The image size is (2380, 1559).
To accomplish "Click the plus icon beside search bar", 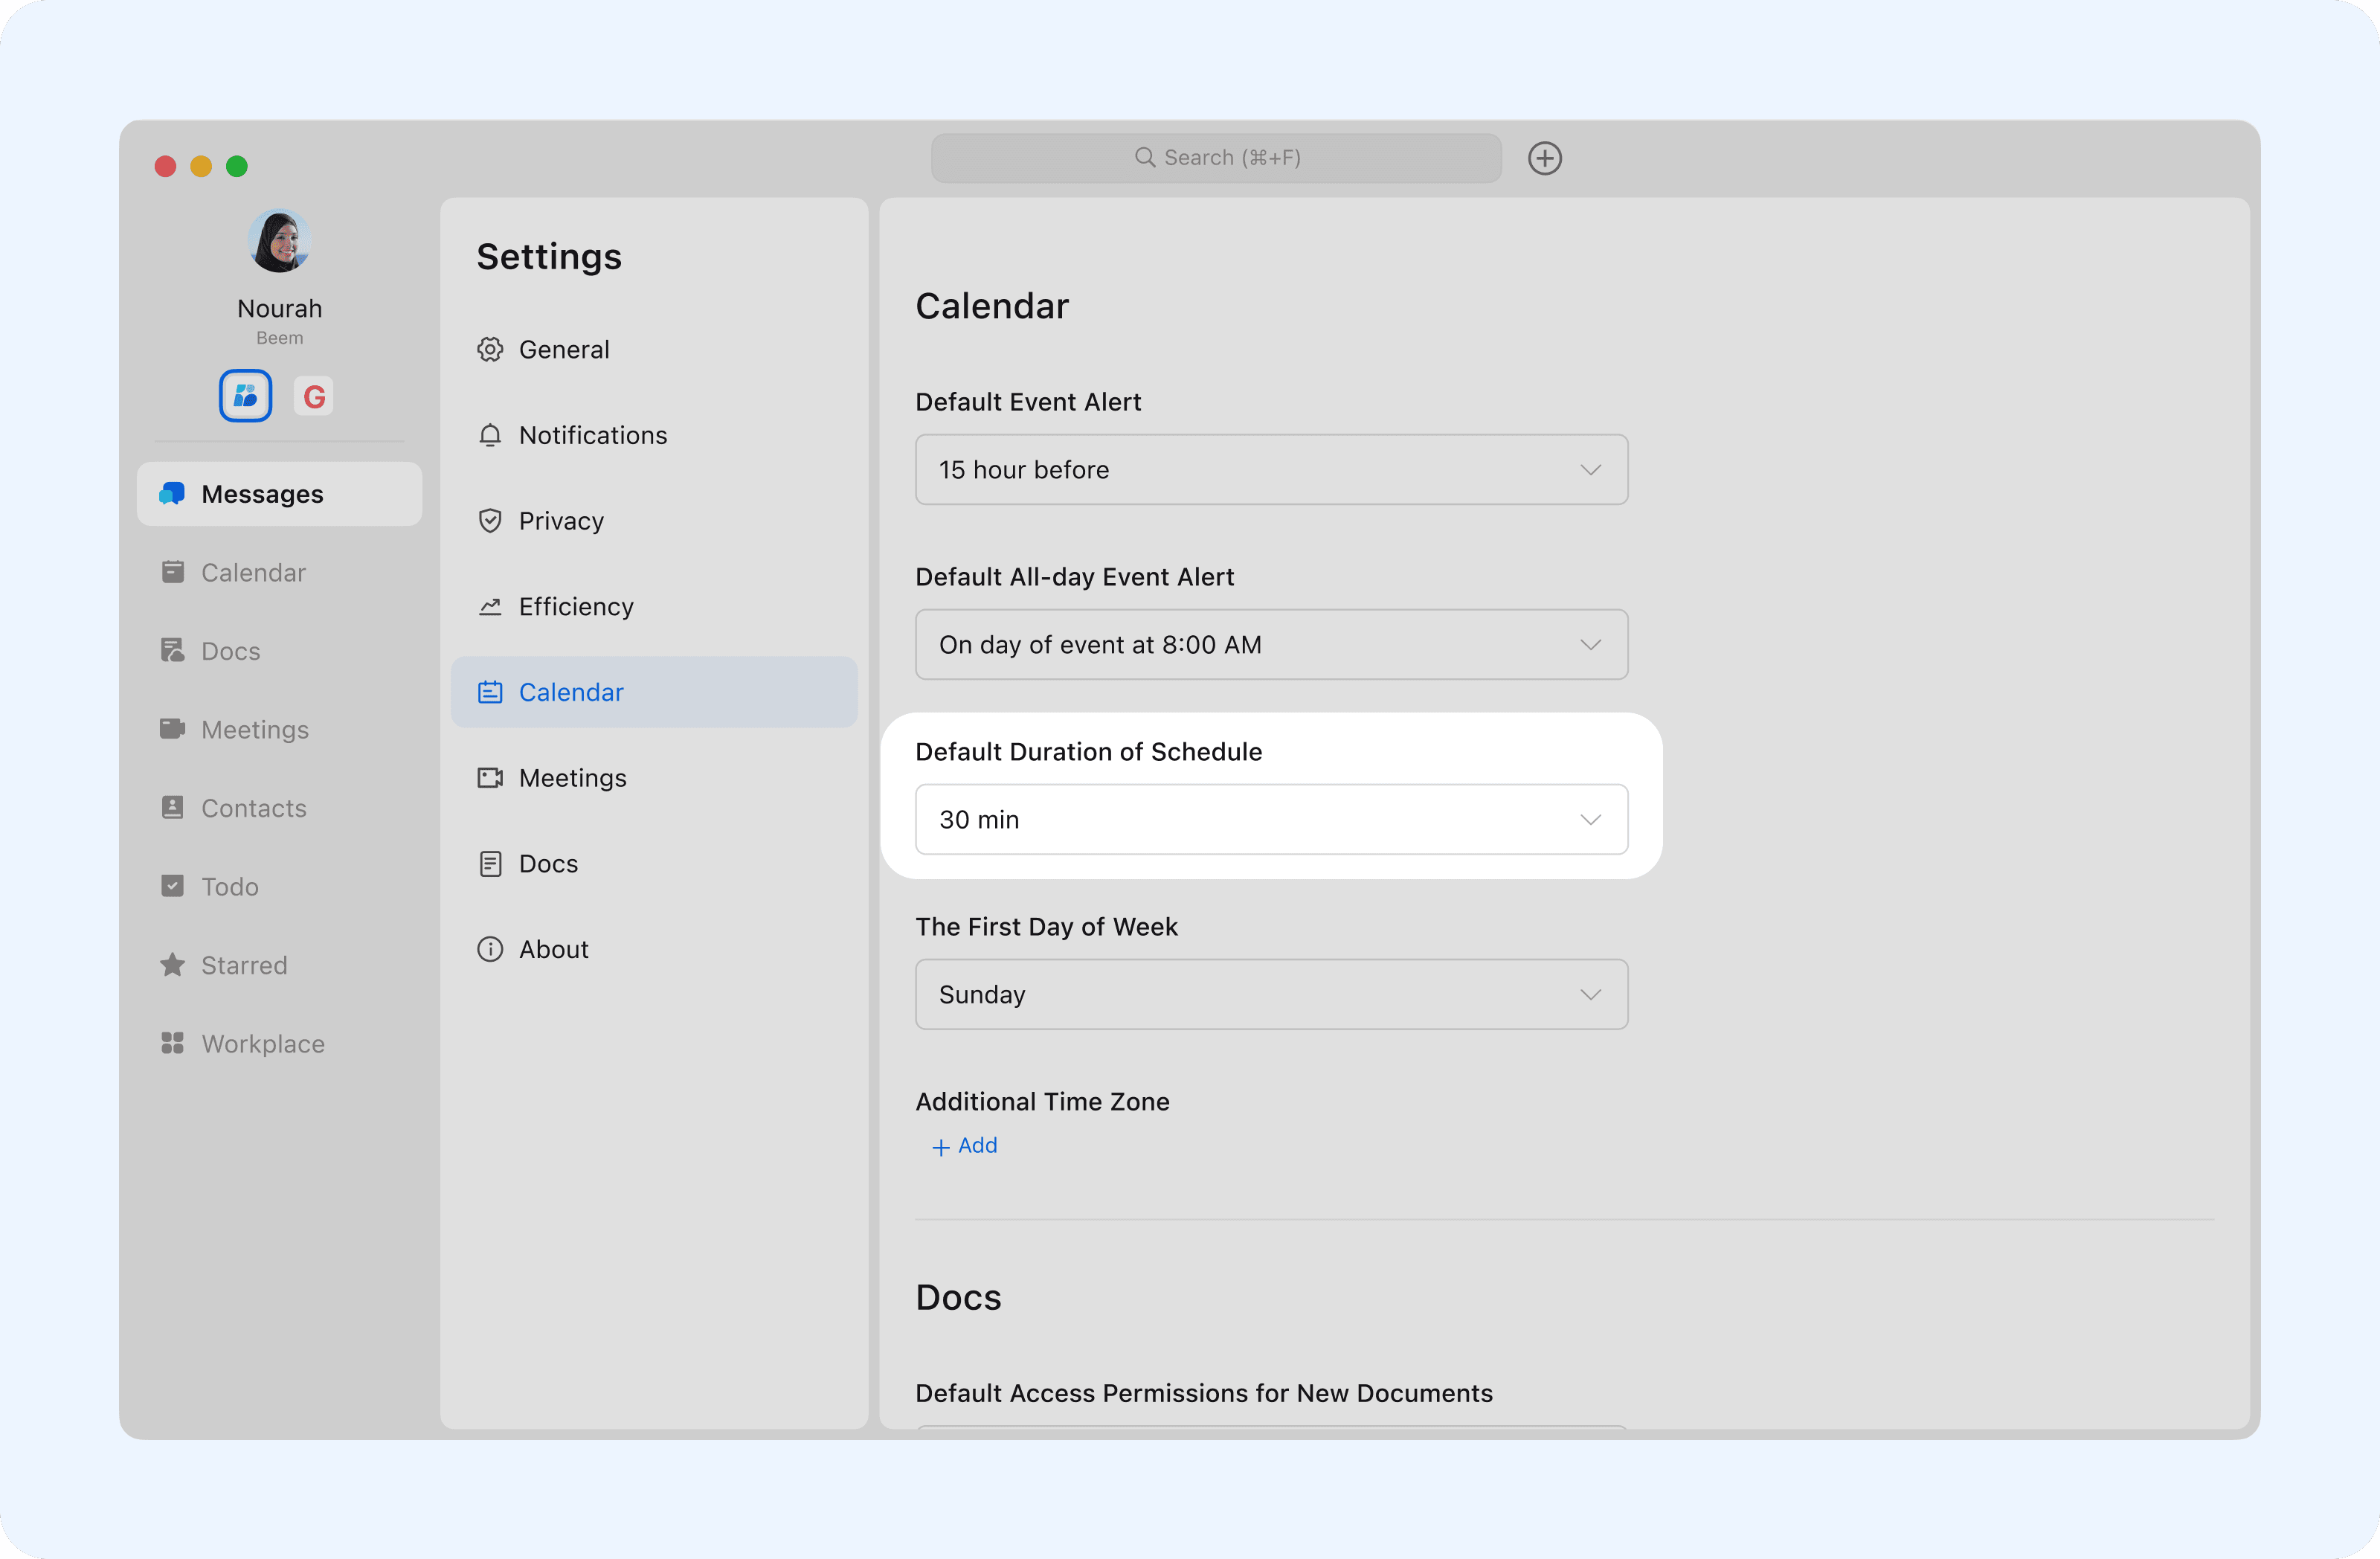I will (1544, 158).
